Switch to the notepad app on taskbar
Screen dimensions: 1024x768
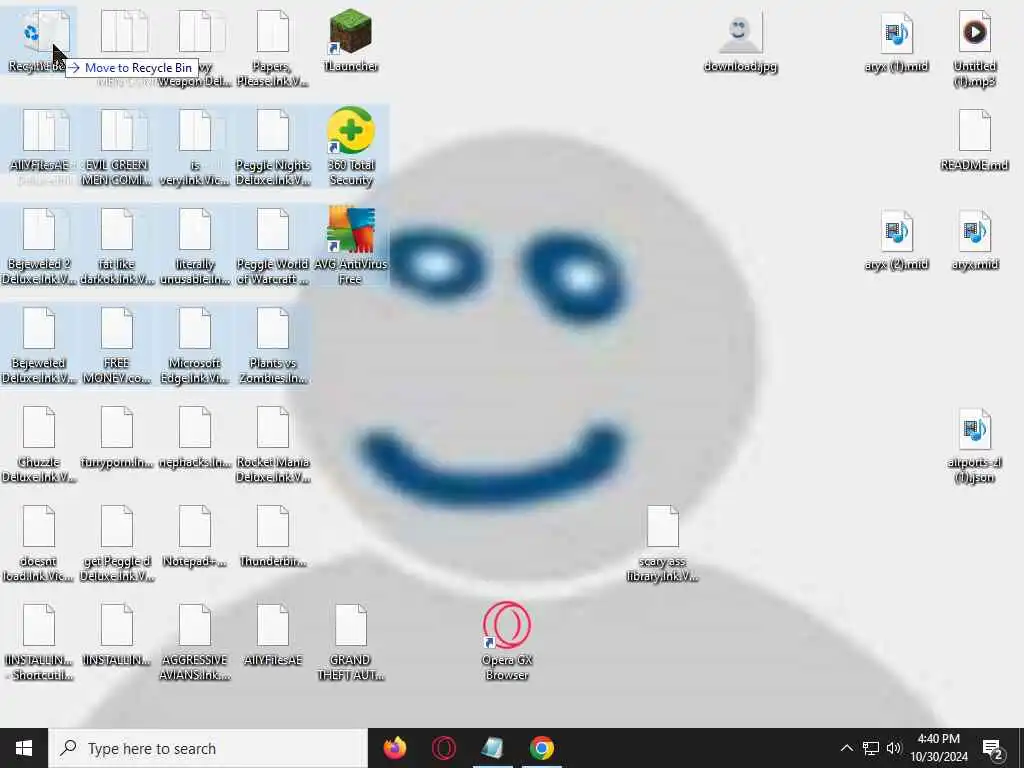point(493,748)
